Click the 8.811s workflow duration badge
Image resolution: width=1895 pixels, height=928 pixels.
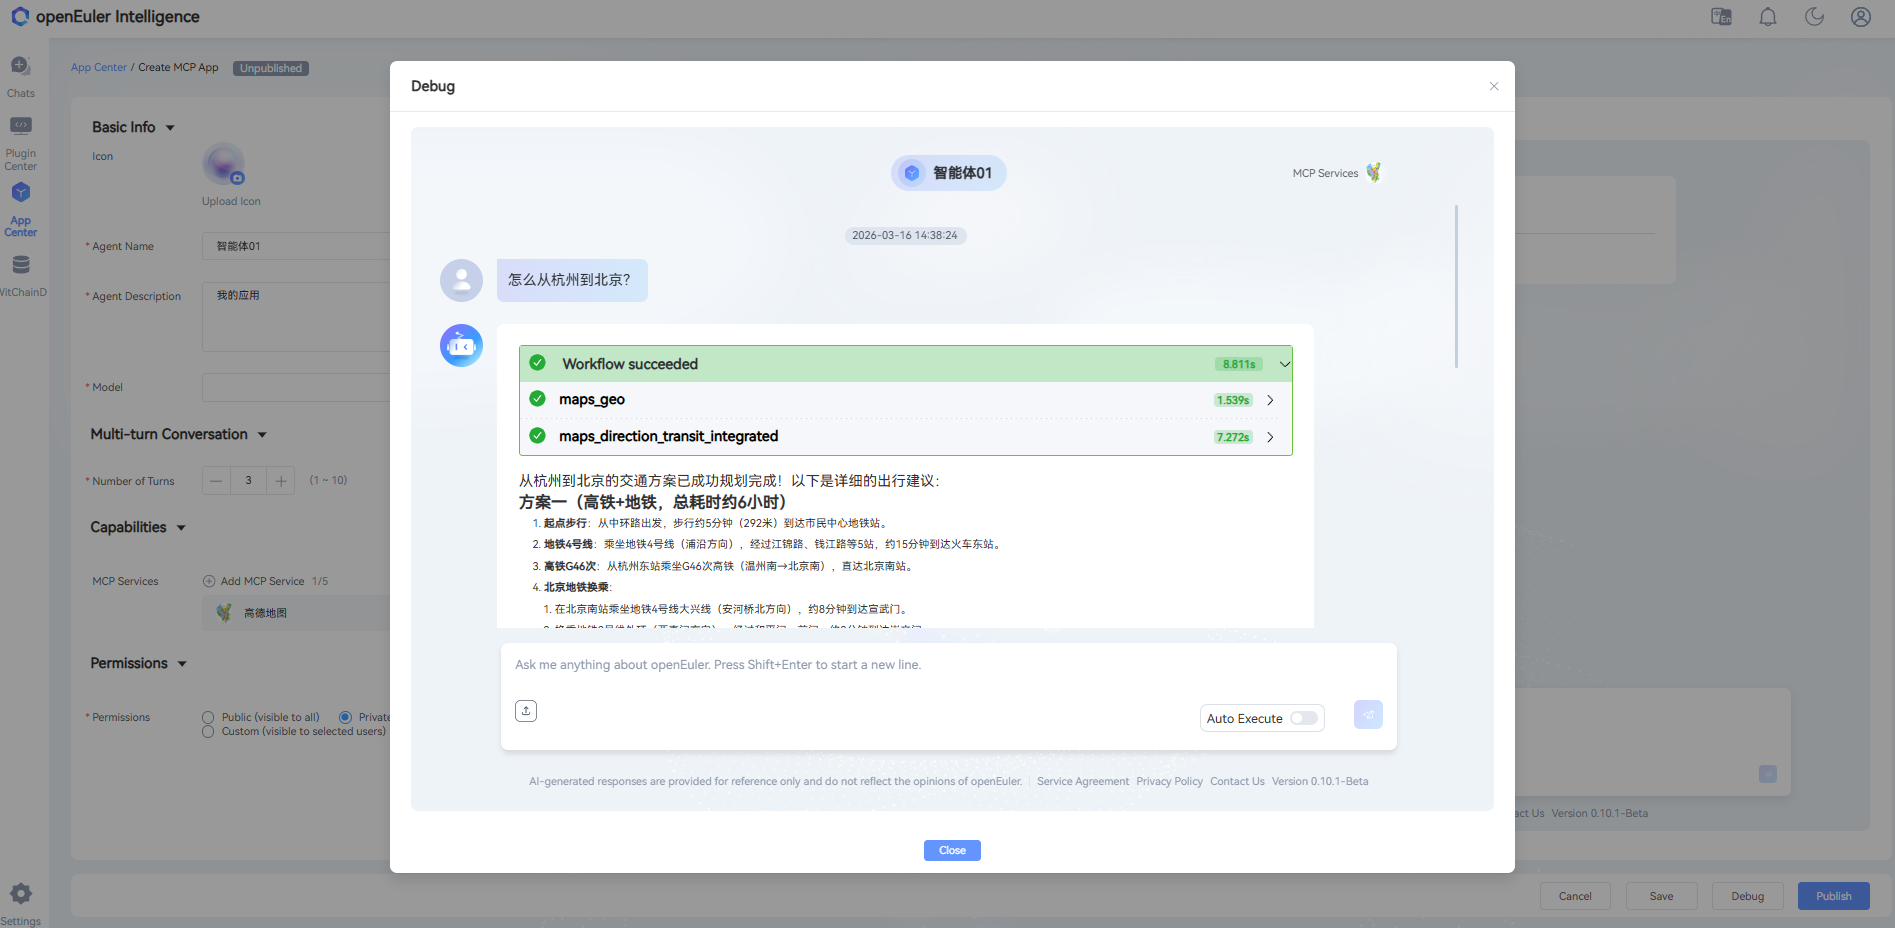[x=1239, y=364]
